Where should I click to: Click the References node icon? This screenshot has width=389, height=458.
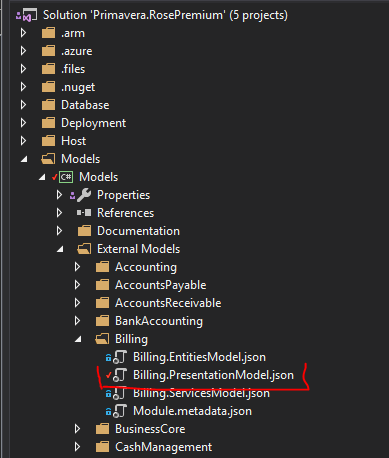pyautogui.click(x=84, y=213)
